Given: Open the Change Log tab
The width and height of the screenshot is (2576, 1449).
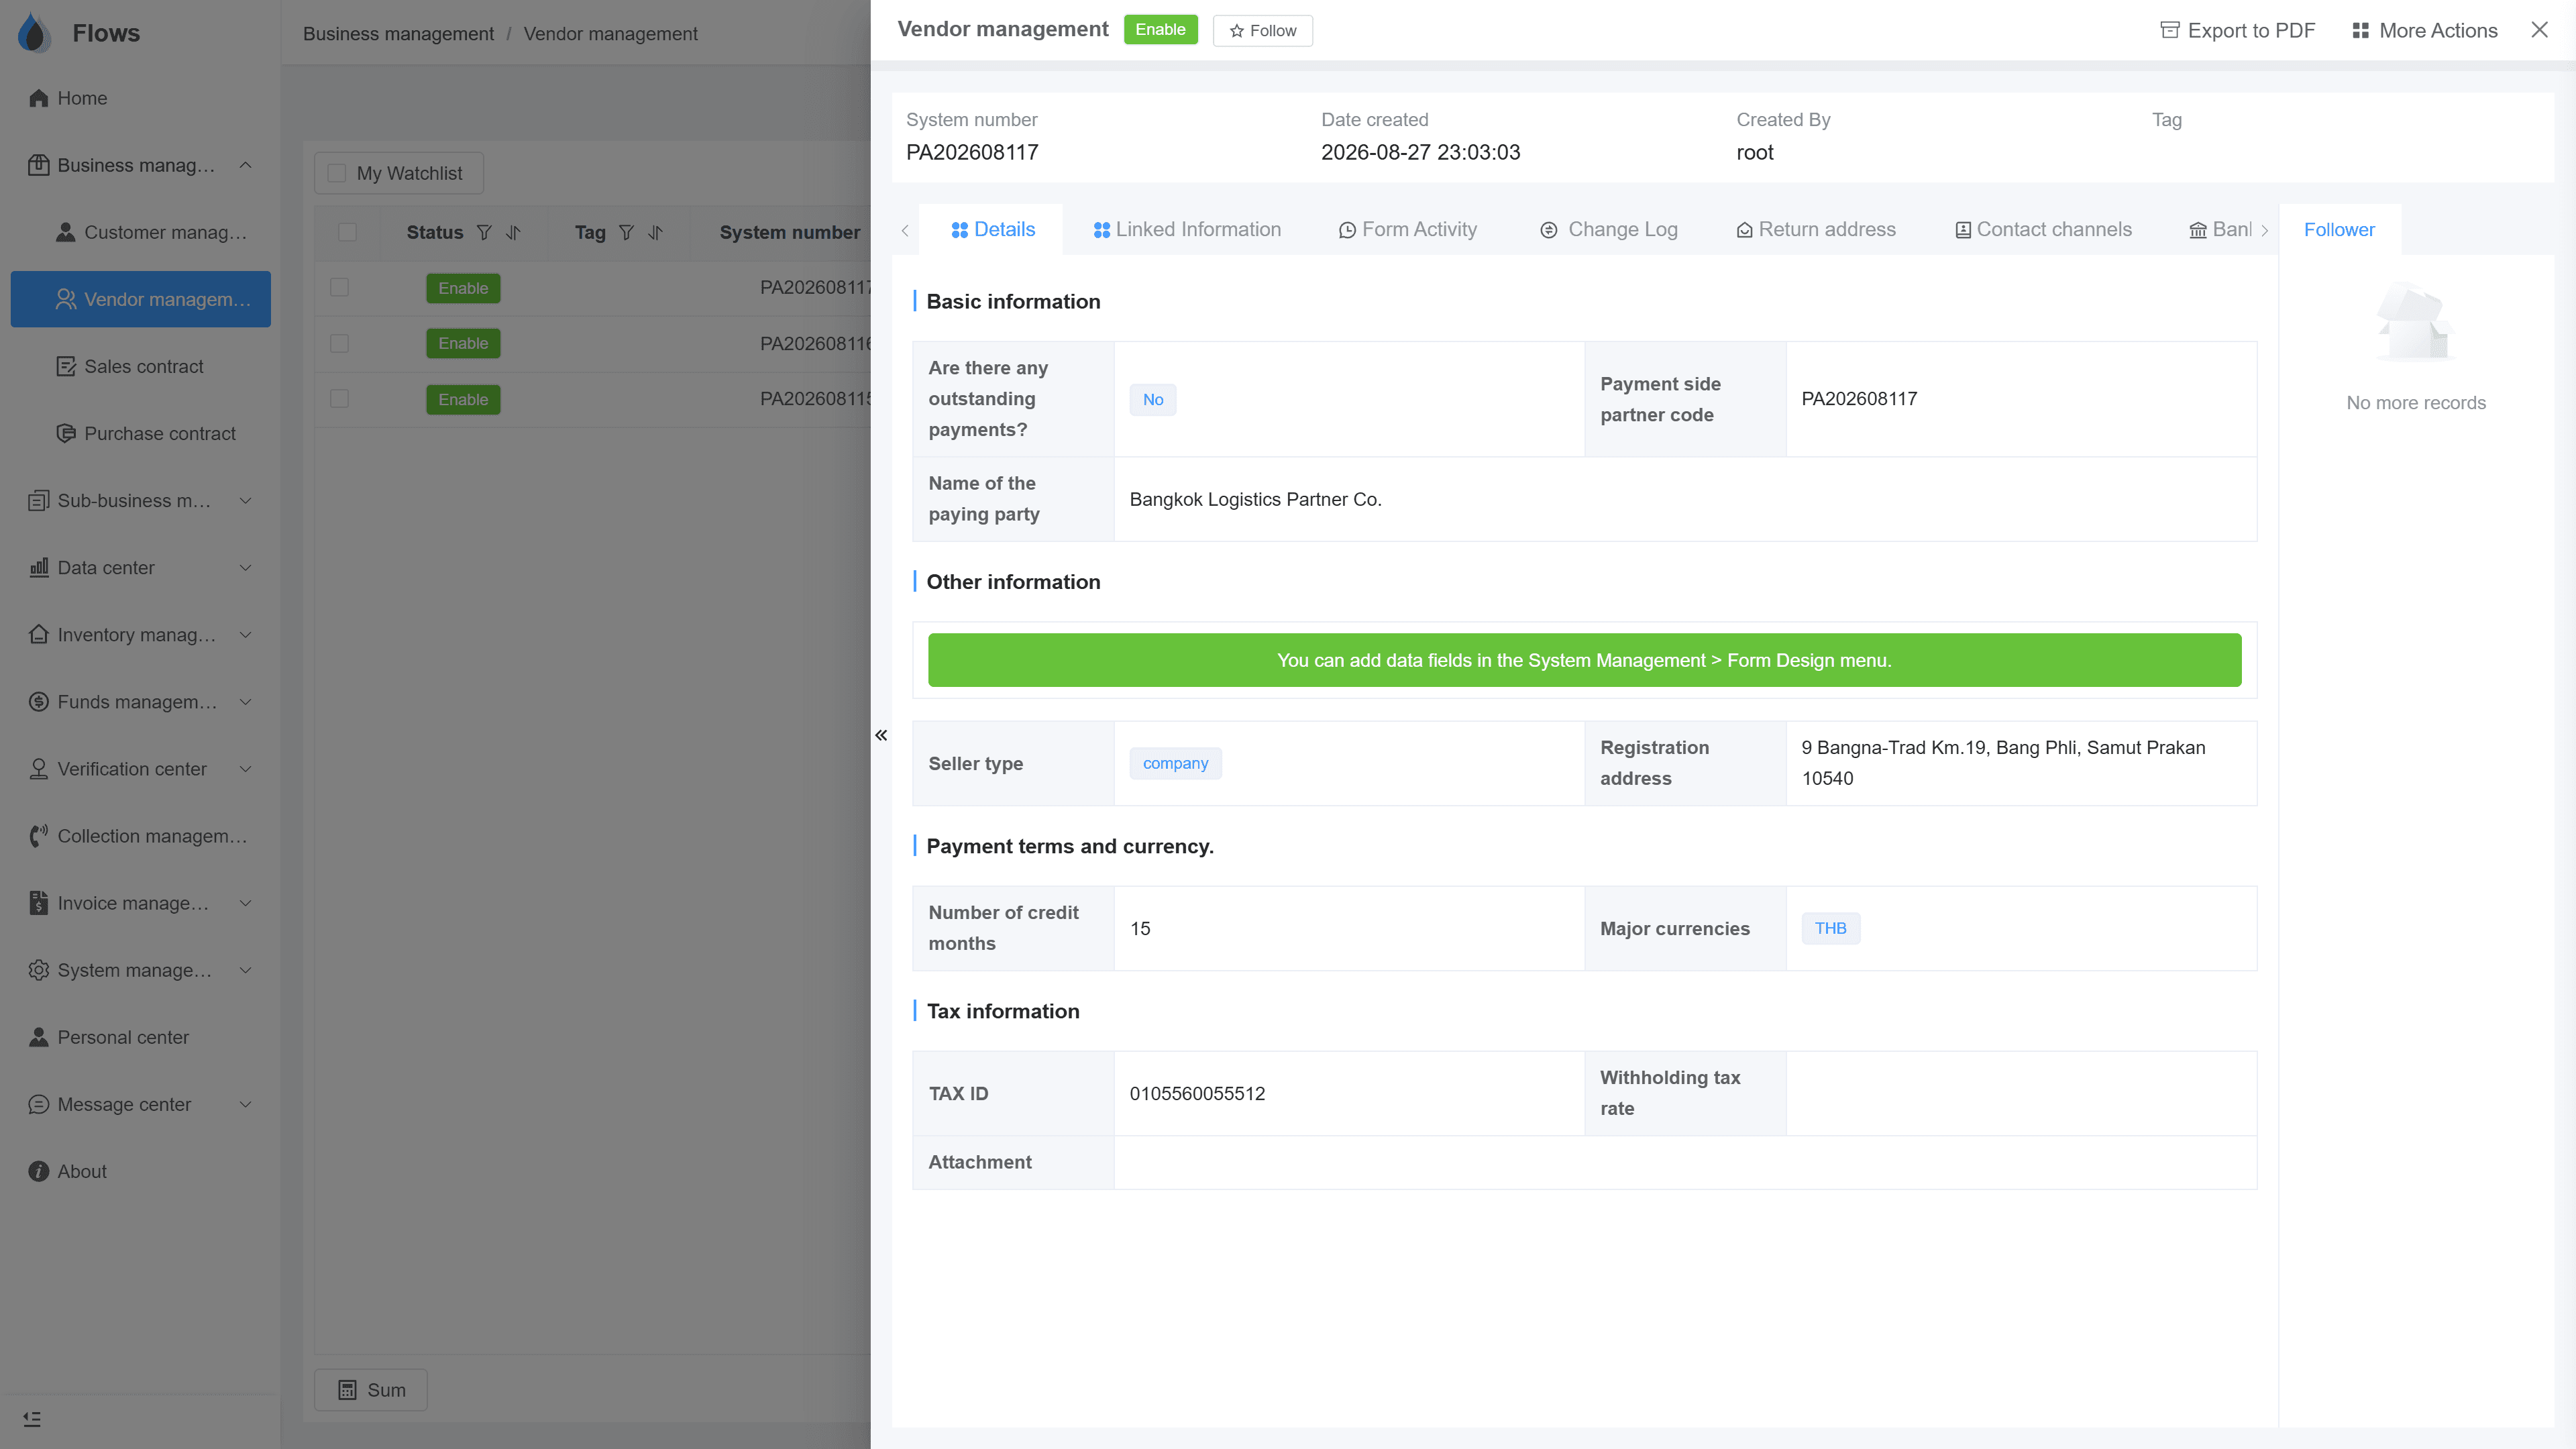Looking at the screenshot, I should (x=1609, y=229).
